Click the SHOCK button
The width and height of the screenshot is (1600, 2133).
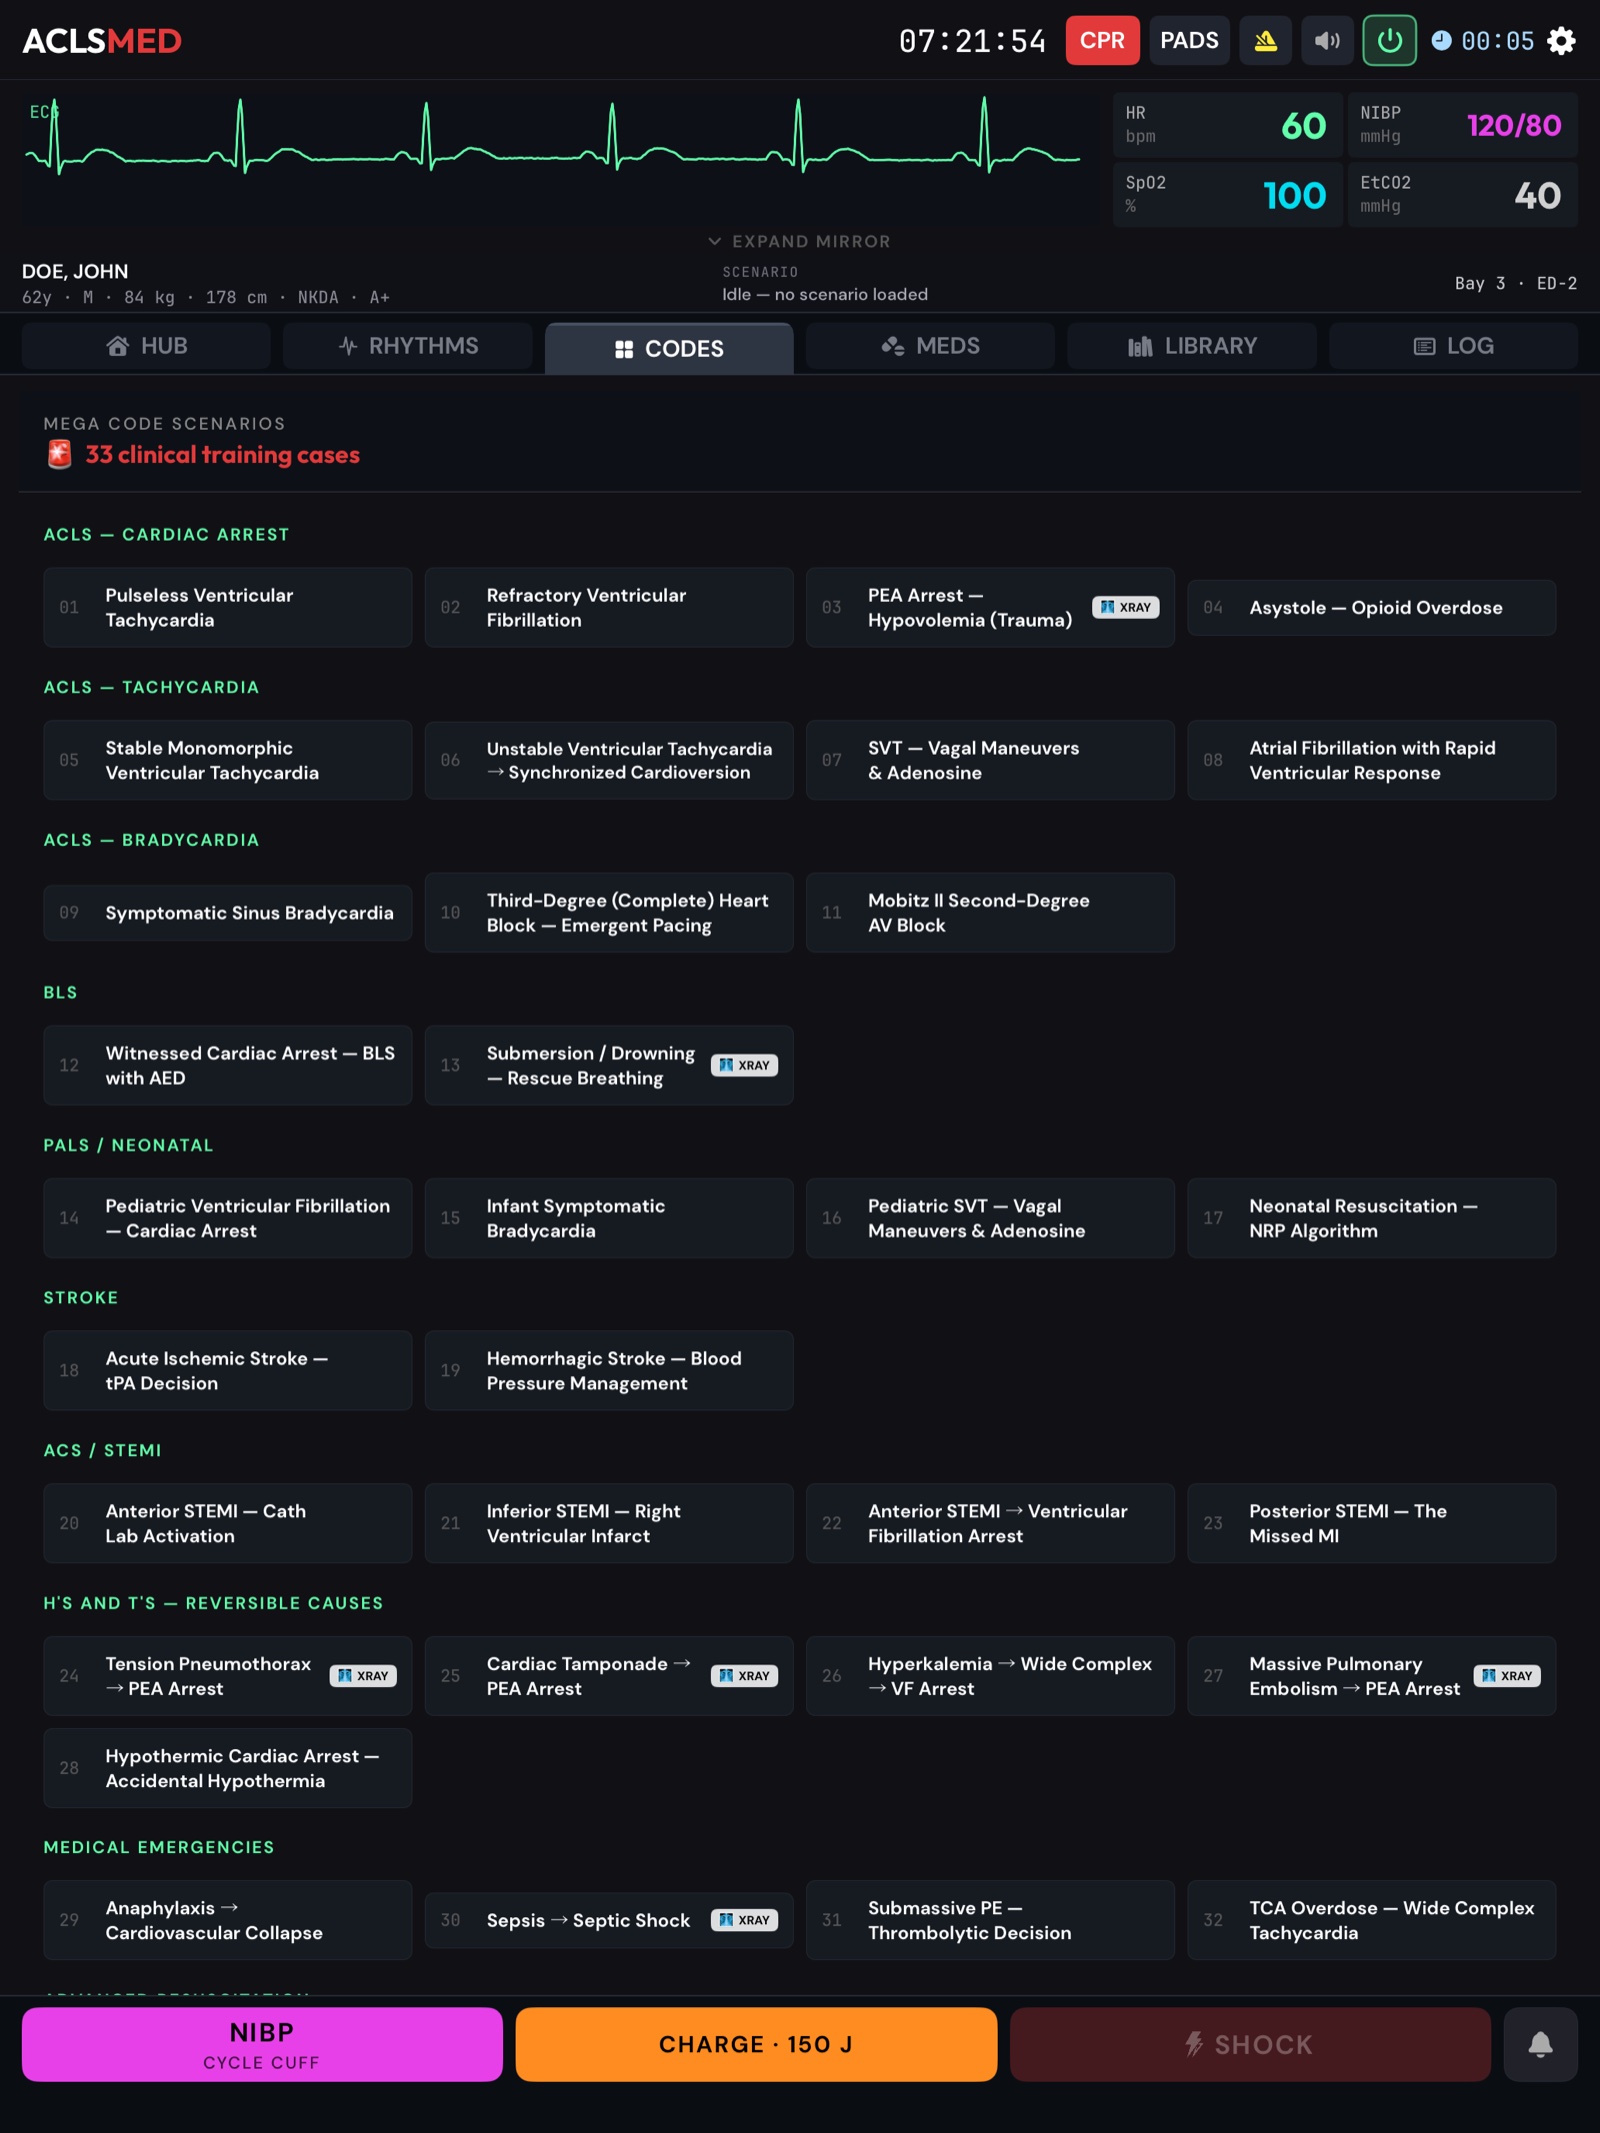1250,2044
